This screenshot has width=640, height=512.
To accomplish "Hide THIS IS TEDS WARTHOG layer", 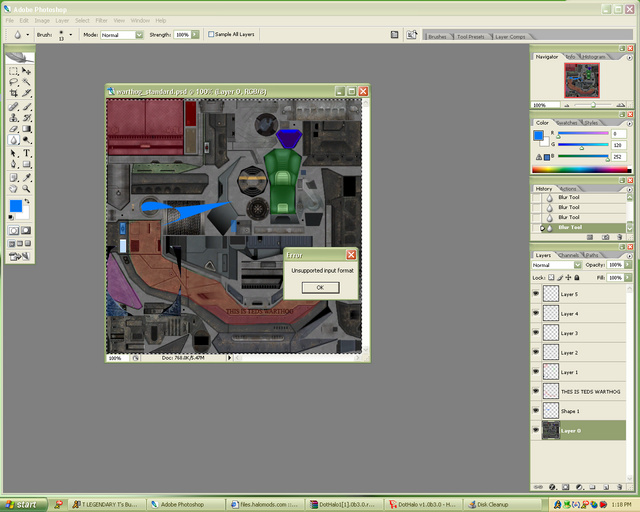I will (x=536, y=391).
